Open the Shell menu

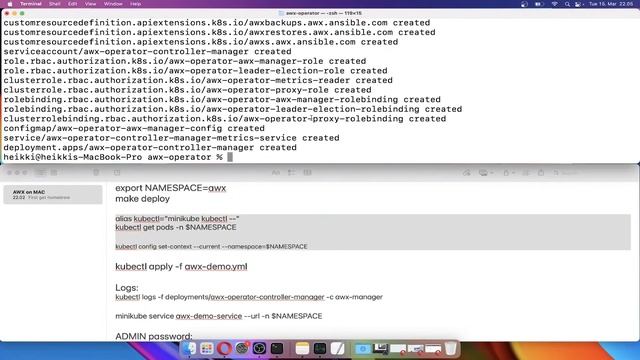(x=55, y=4)
